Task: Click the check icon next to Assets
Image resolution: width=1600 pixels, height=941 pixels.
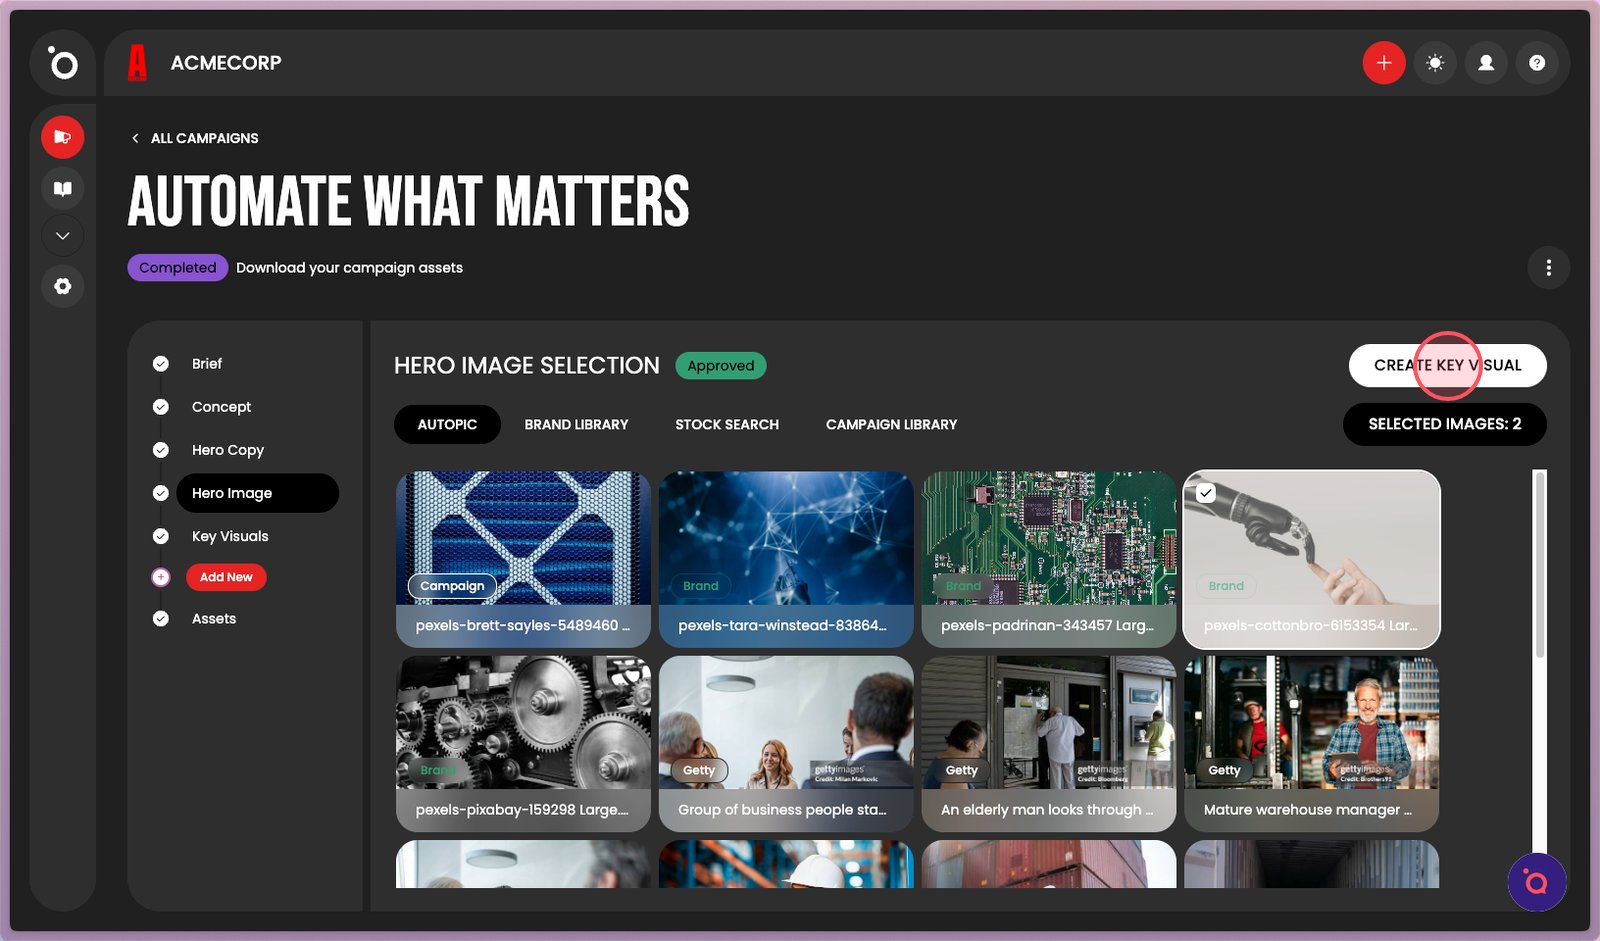Action: point(161,619)
